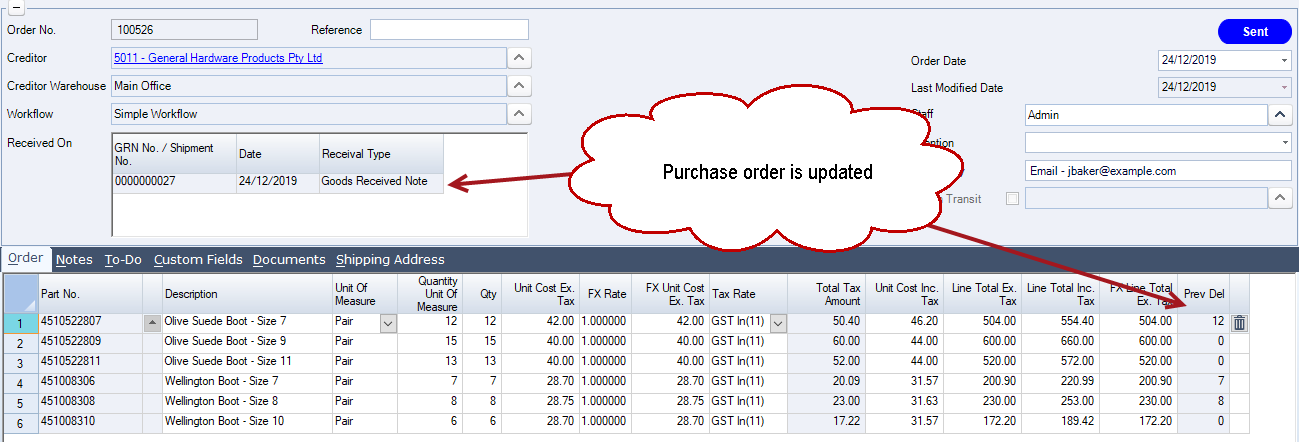Expand the Creditor lookup chevron
Image resolution: width=1299 pixels, height=442 pixels.
[x=517, y=58]
